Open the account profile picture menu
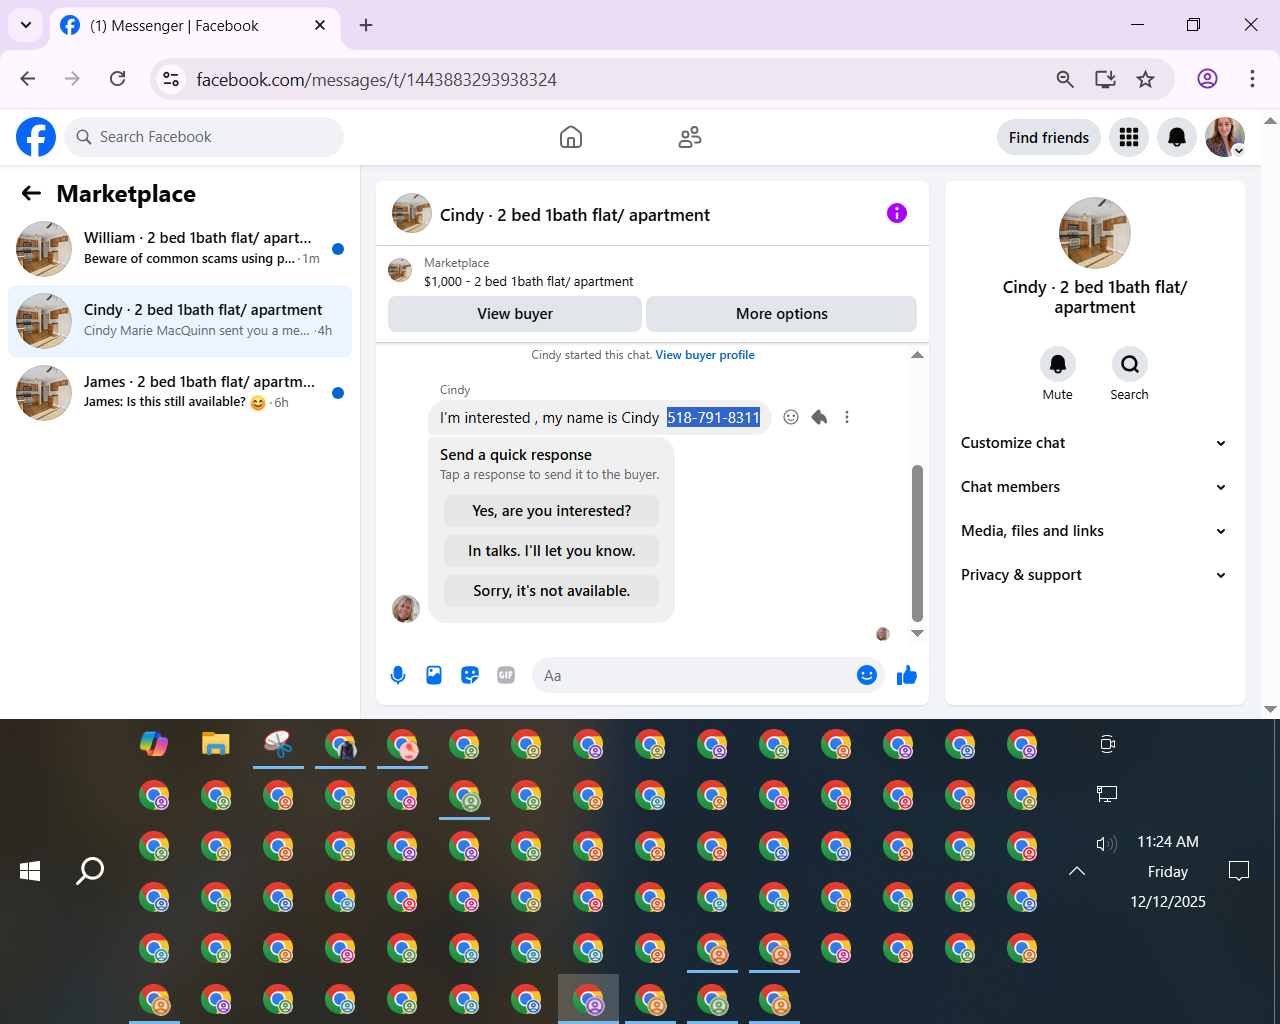 1225,137
